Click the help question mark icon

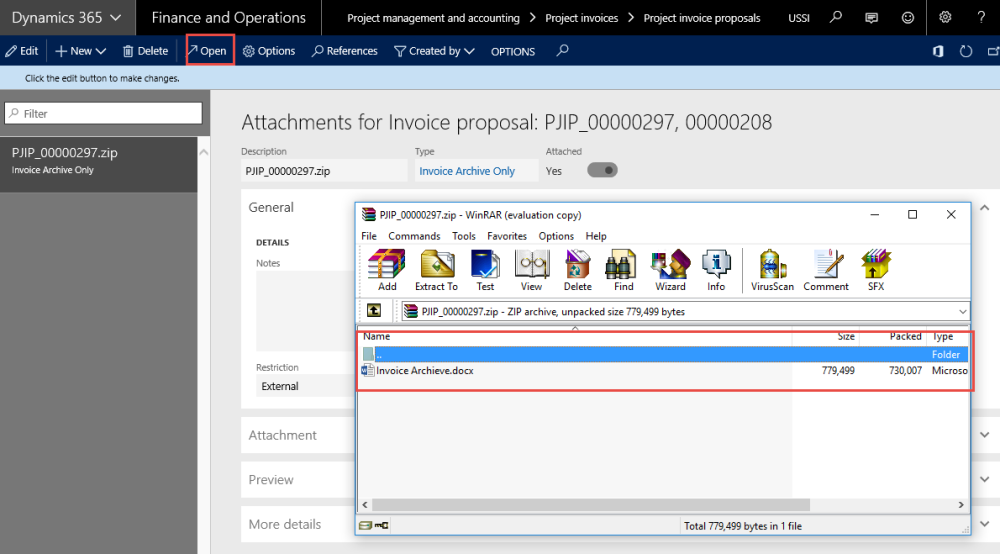[x=981, y=17]
